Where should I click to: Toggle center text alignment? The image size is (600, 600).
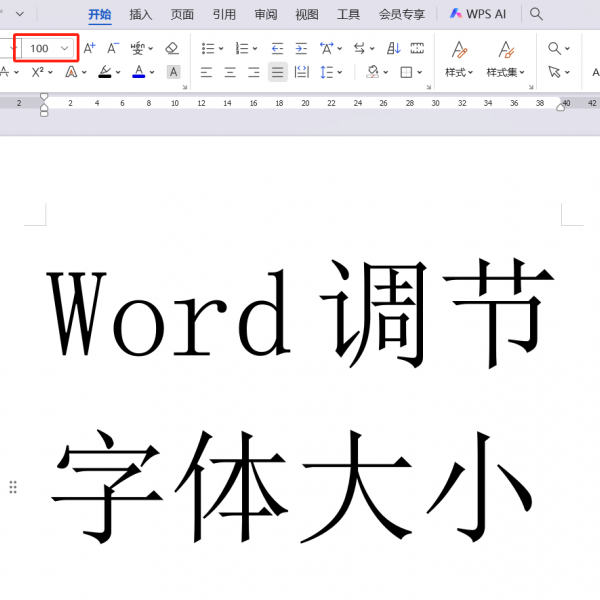click(x=230, y=72)
